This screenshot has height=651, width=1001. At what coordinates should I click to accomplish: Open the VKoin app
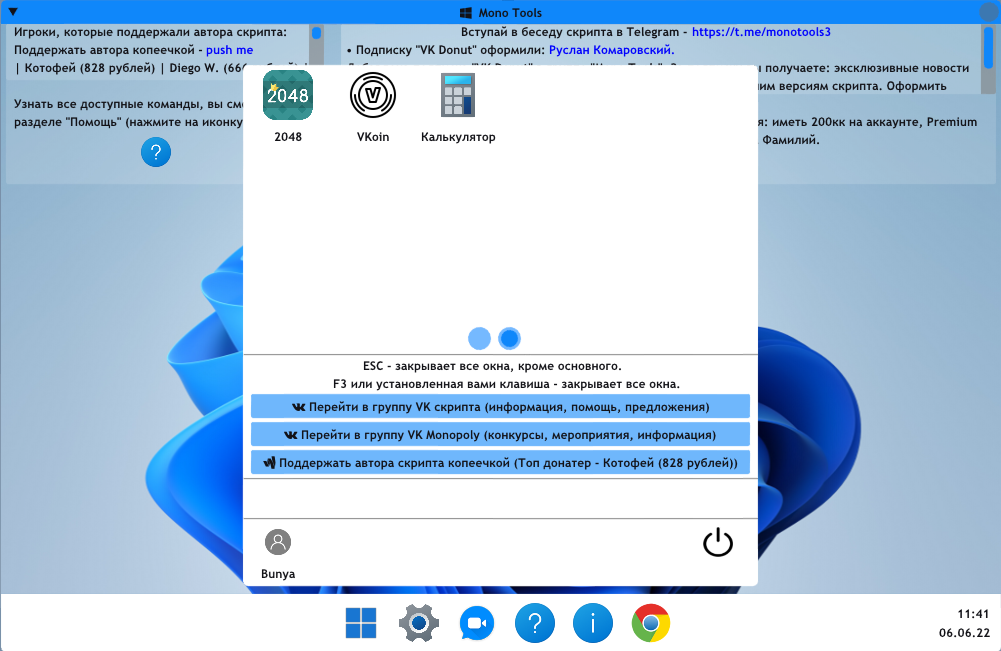click(x=373, y=95)
